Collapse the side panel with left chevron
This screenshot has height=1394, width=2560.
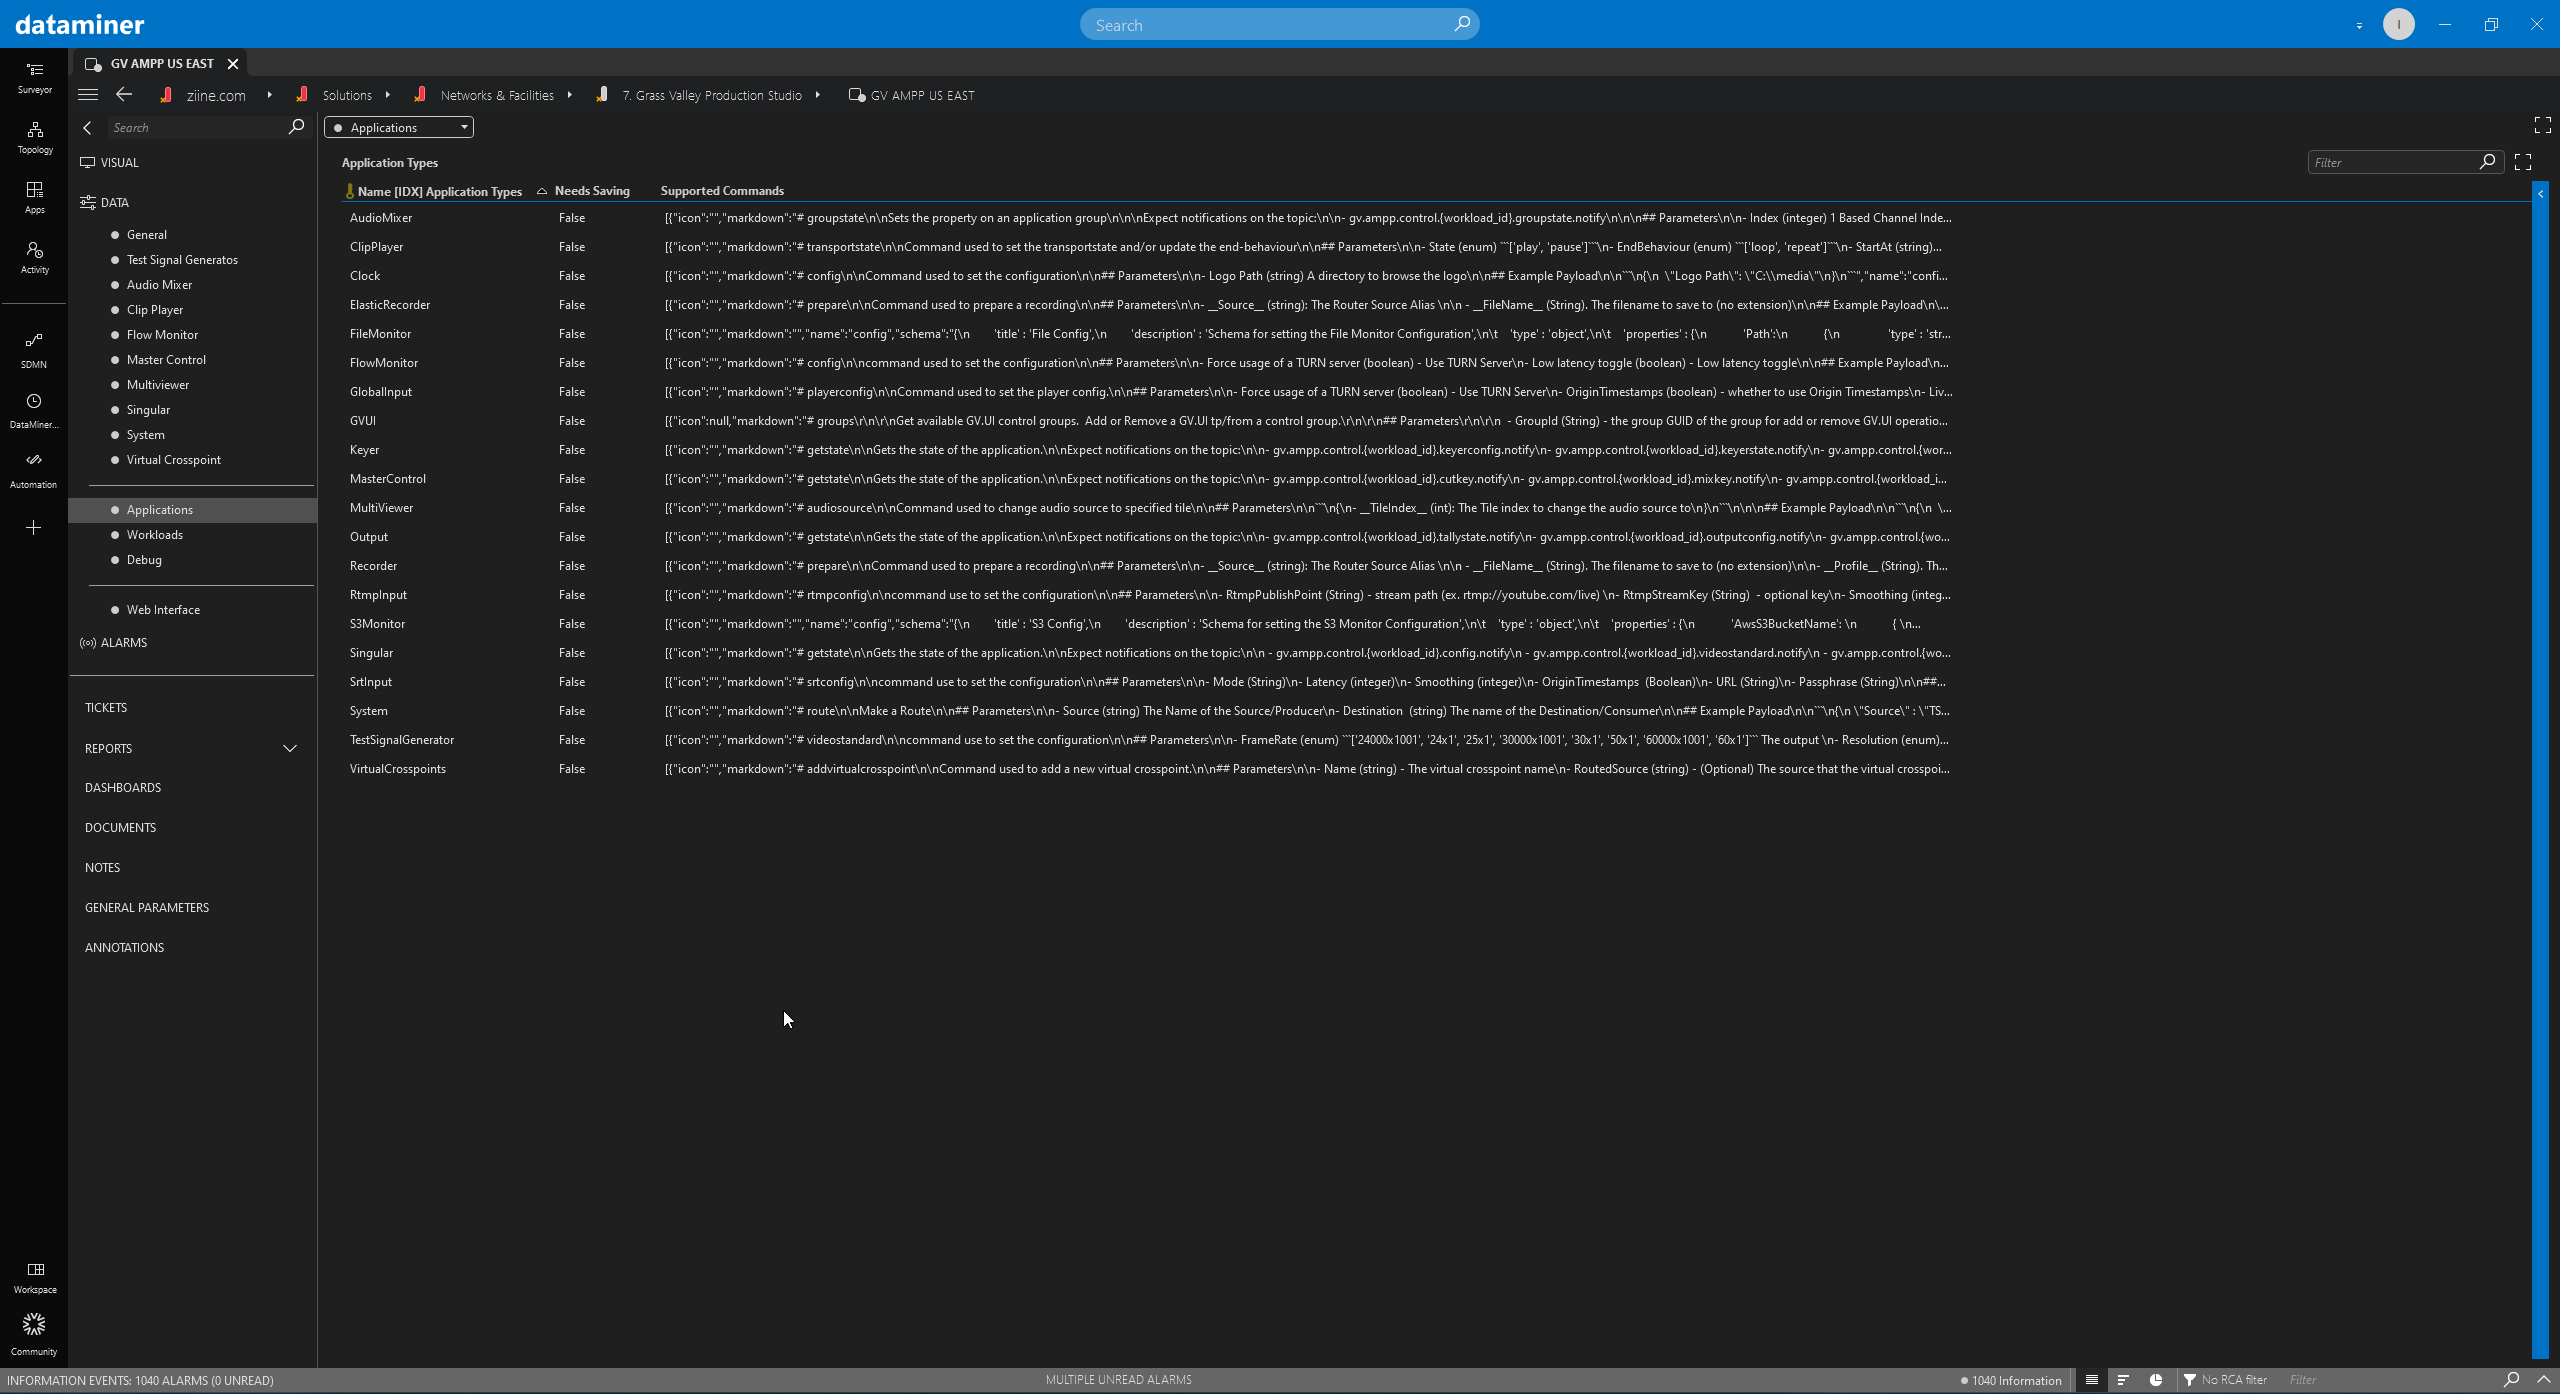(x=88, y=128)
